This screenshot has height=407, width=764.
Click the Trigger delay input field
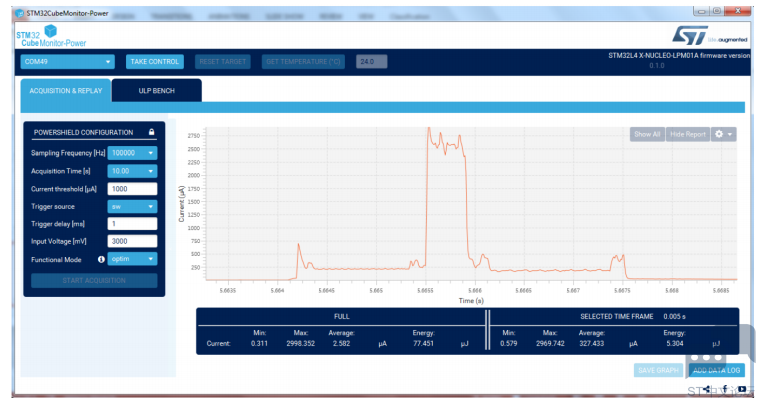tap(132, 224)
